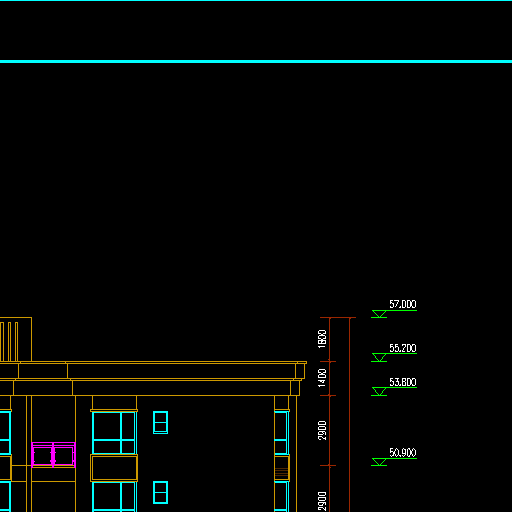
Task: Click the rooftop structure with vertical bars
Action: click(x=16, y=339)
